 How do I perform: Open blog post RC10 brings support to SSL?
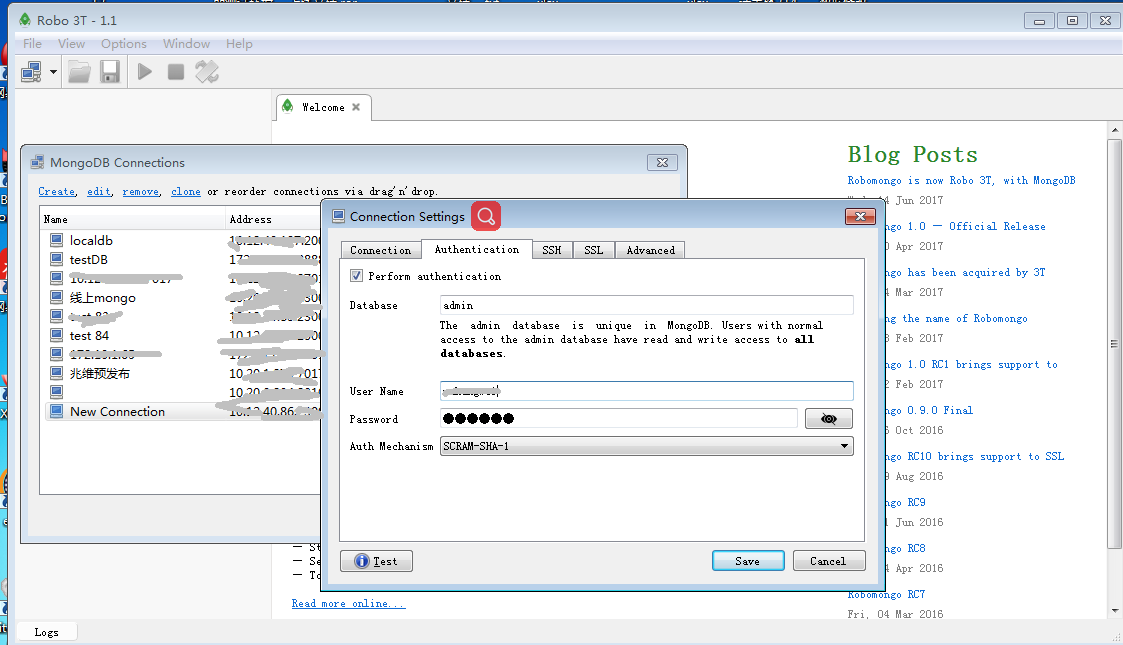974,456
